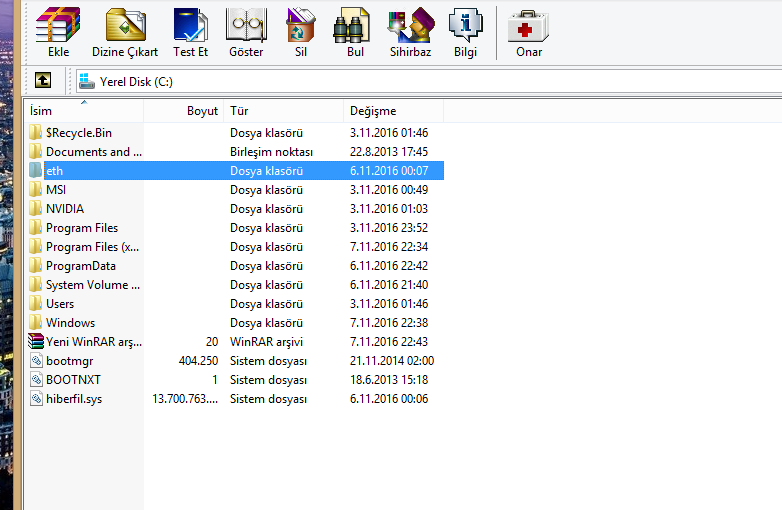Click the hiberfil.sys file icon

[x=36, y=398]
